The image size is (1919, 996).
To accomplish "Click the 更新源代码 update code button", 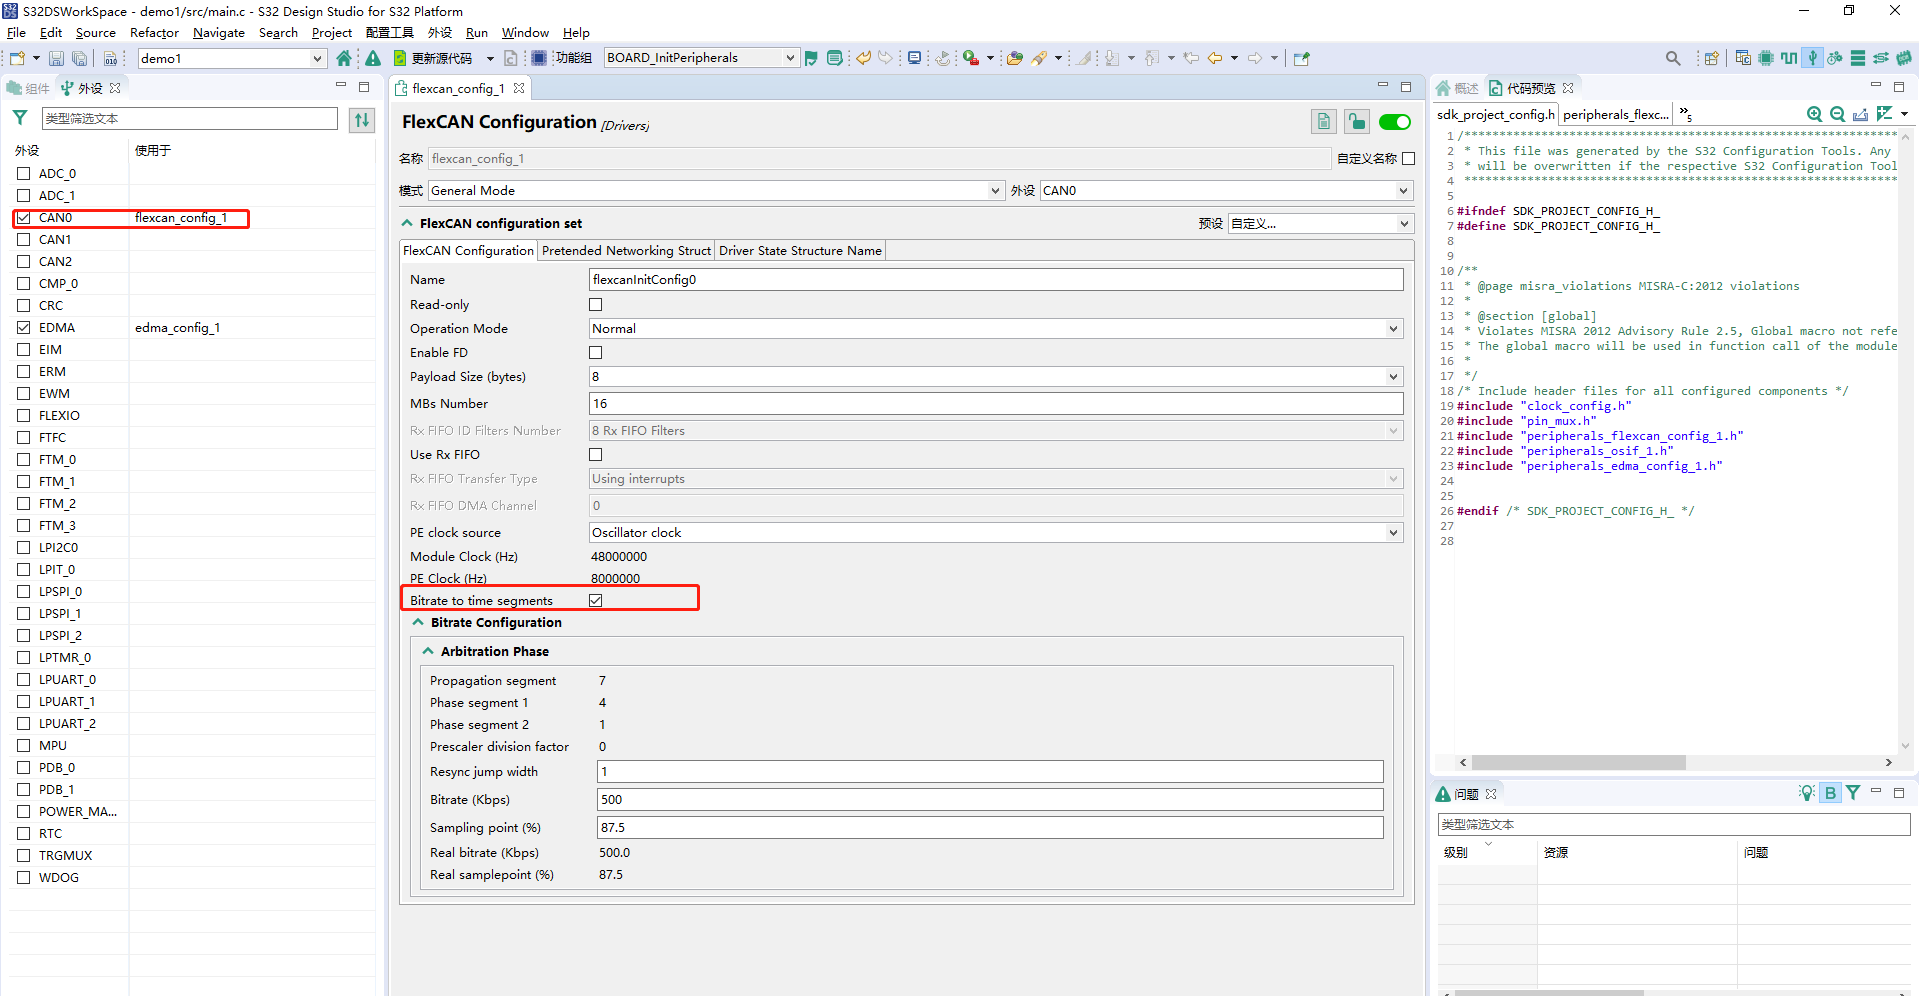I will [433, 58].
